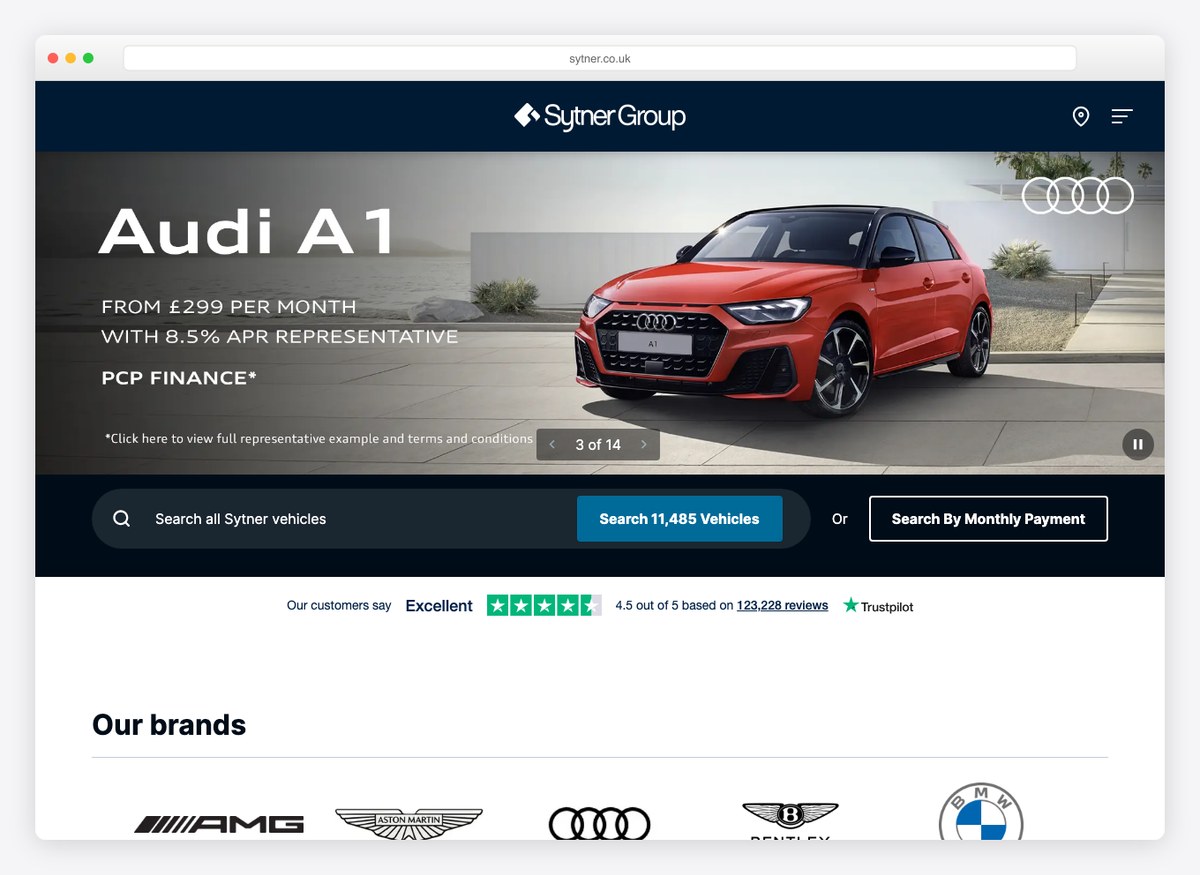Viewport: 1200px width, 875px height.
Task: Open the 123,228 reviews link
Action: tap(782, 605)
